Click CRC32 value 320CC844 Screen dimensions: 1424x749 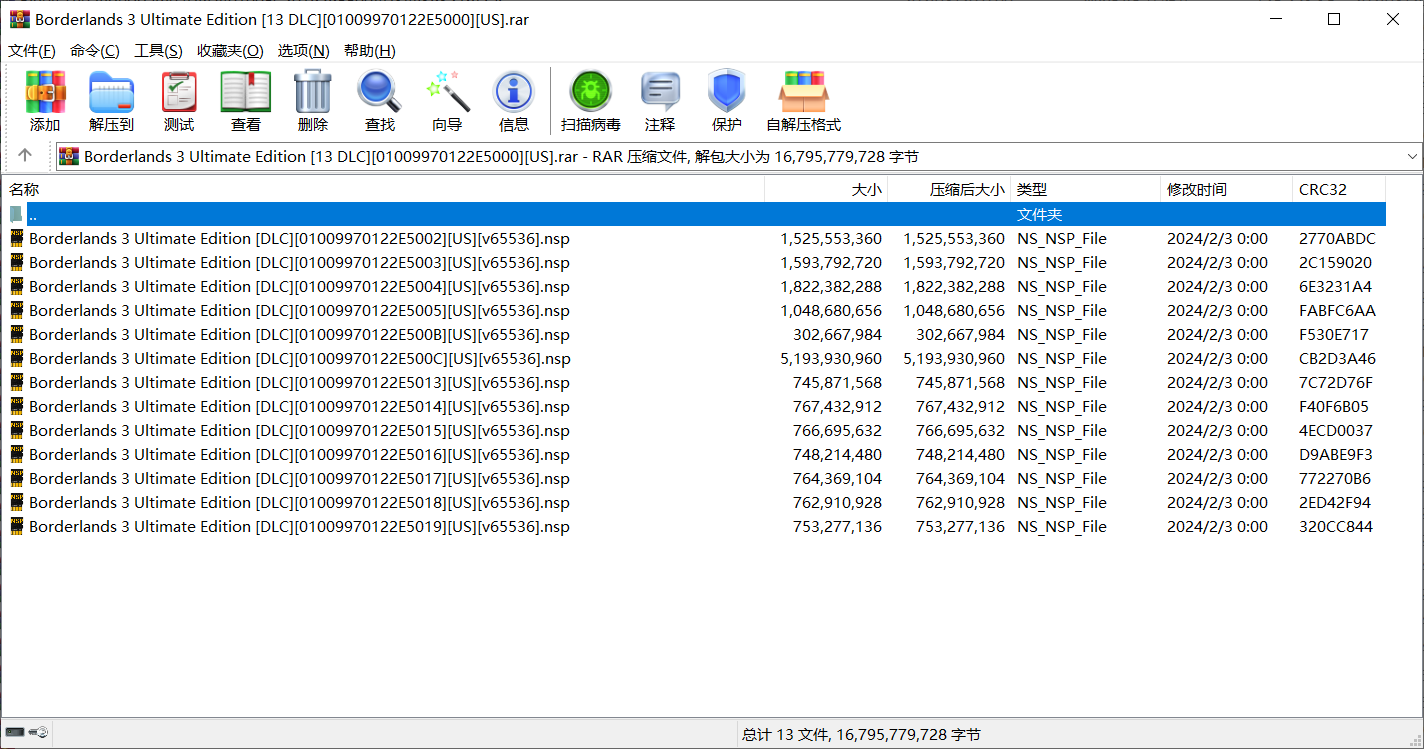1336,526
